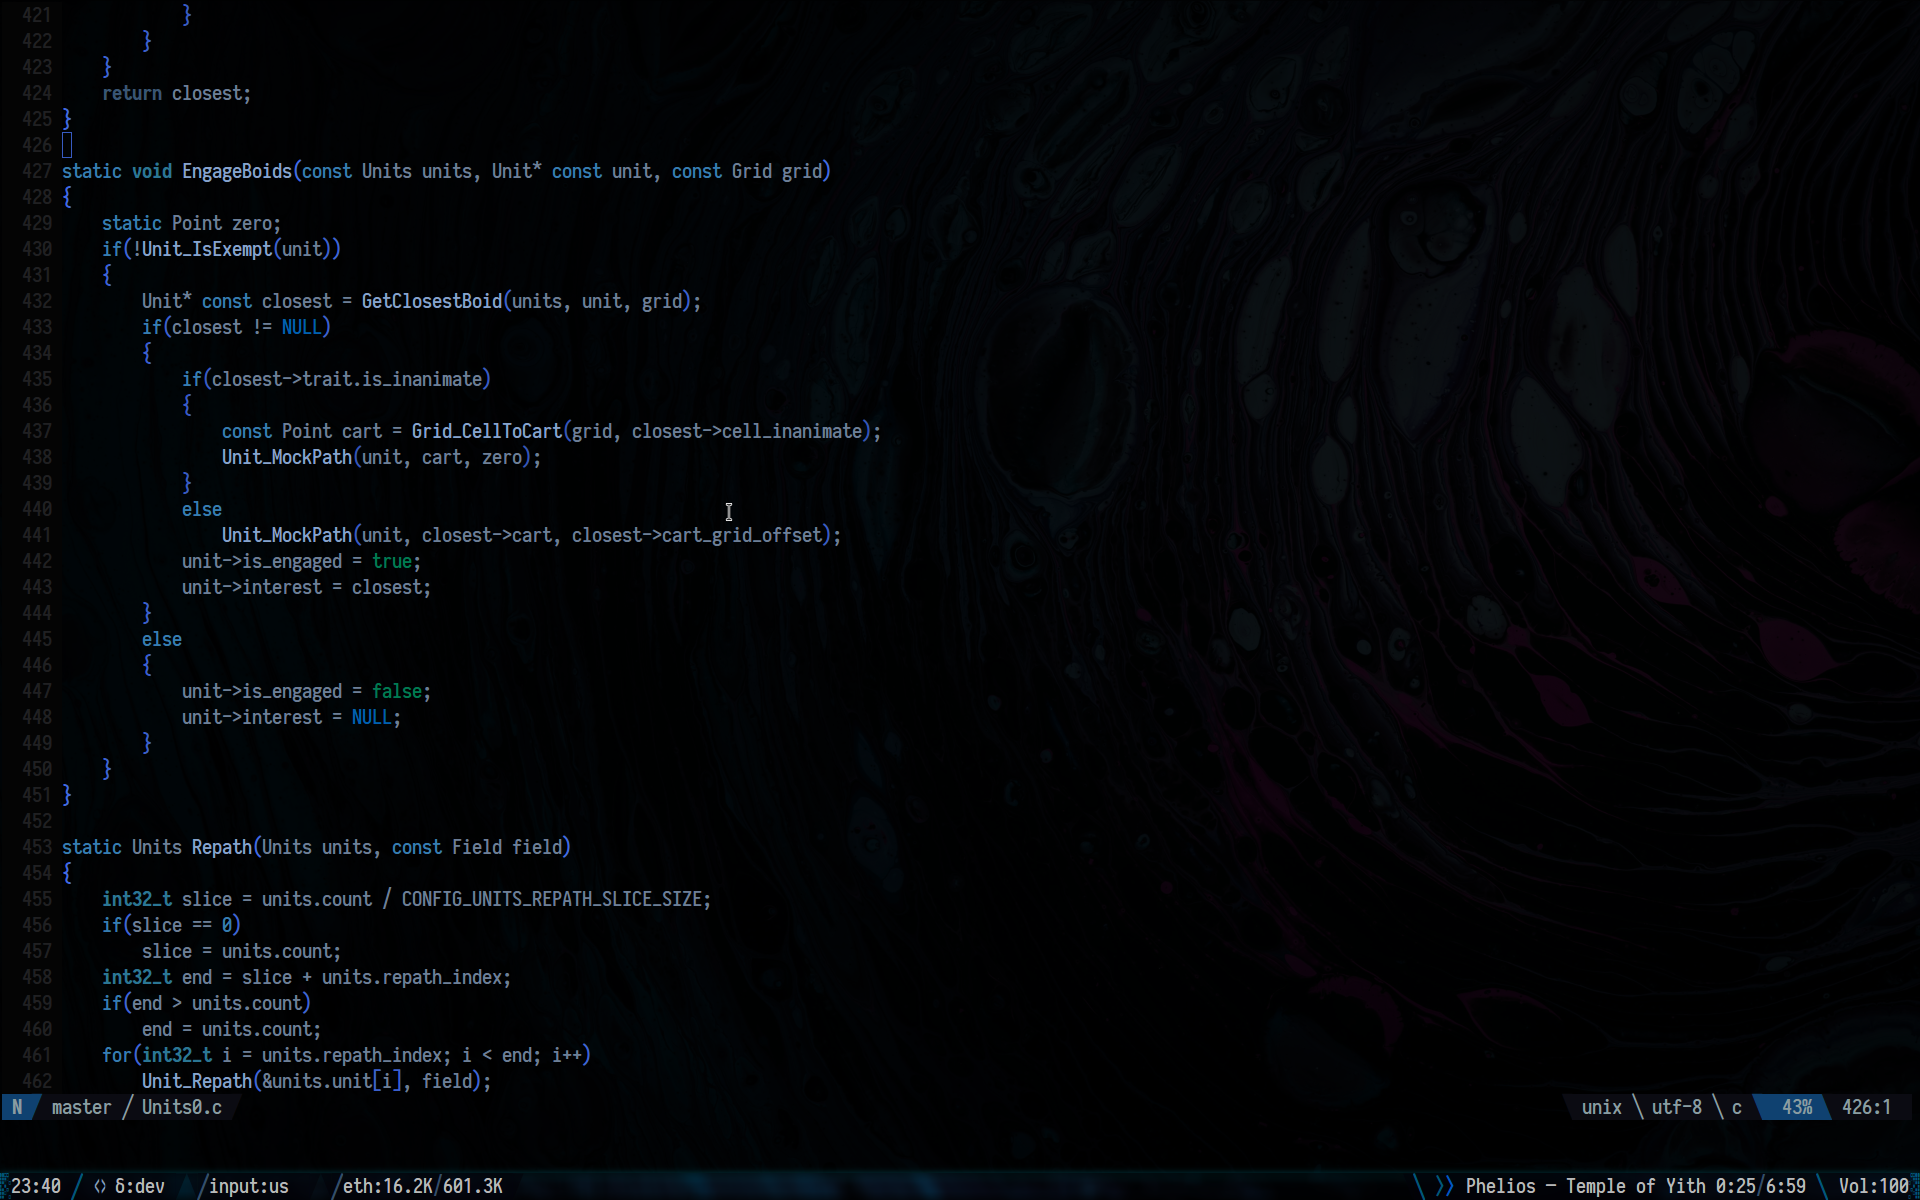Click the GetClosestBoid call on line 432
Viewport: 1920px width, 1200px height.
431,301
